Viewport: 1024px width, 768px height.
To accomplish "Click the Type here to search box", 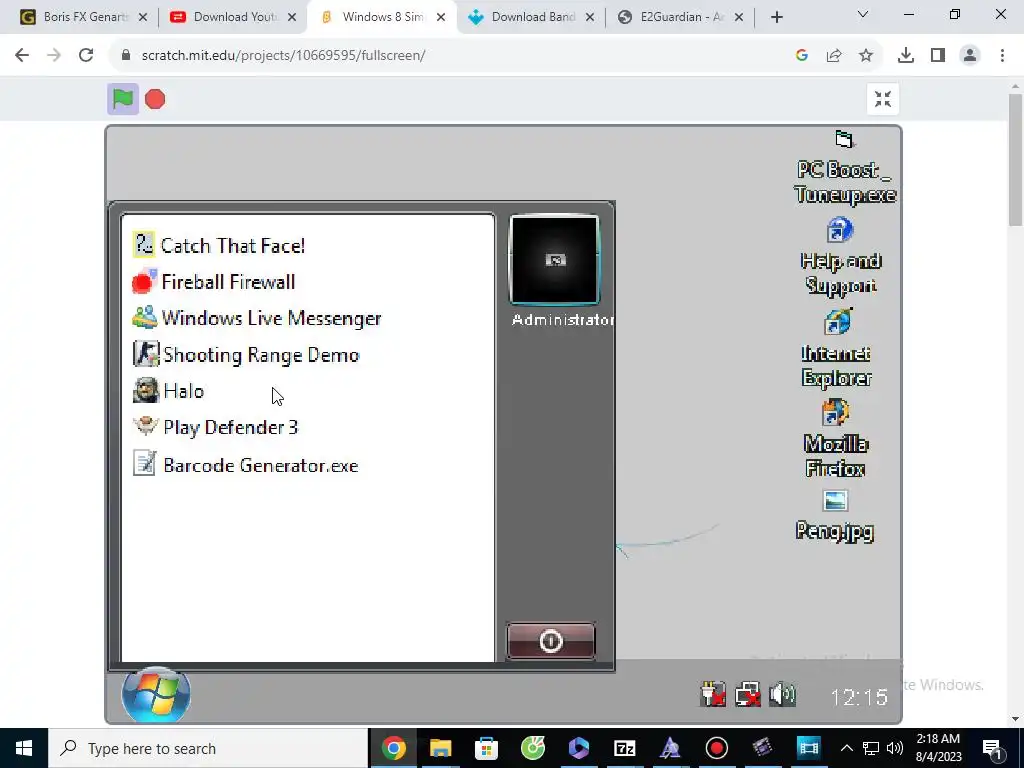I will coord(208,748).
